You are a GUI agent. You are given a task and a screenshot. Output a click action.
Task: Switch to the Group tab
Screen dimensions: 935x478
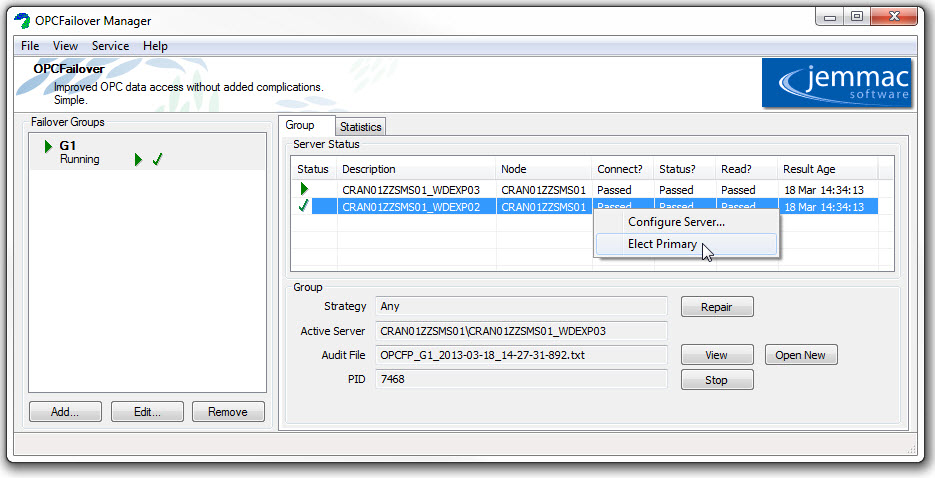306,125
